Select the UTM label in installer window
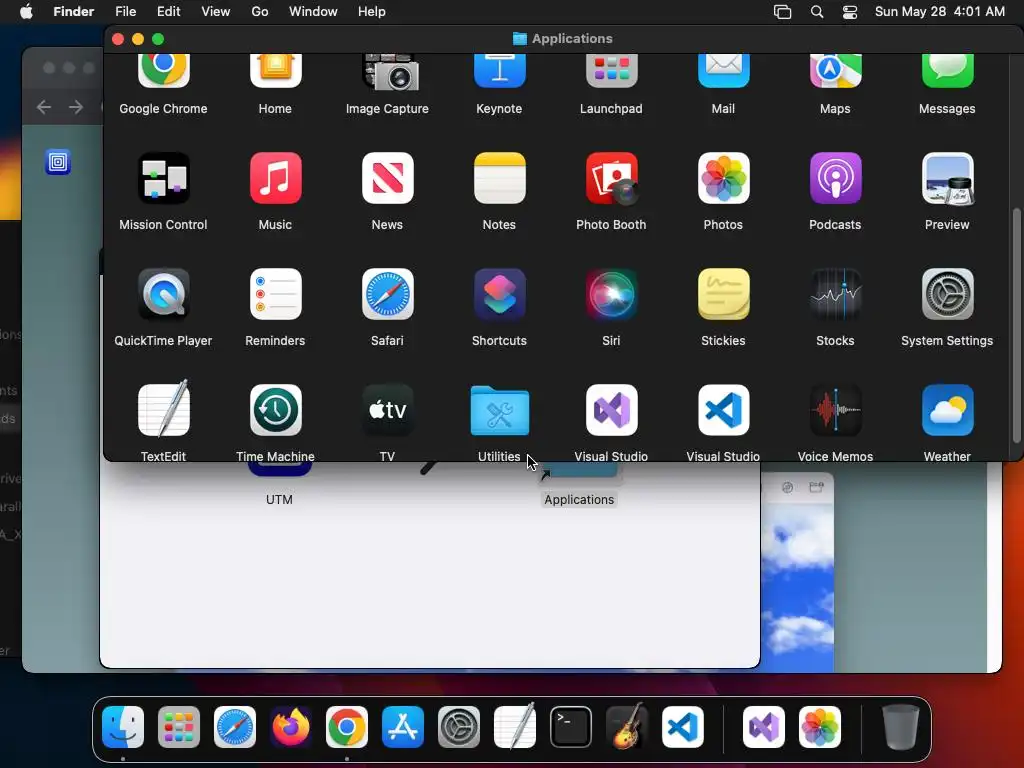 [x=280, y=500]
